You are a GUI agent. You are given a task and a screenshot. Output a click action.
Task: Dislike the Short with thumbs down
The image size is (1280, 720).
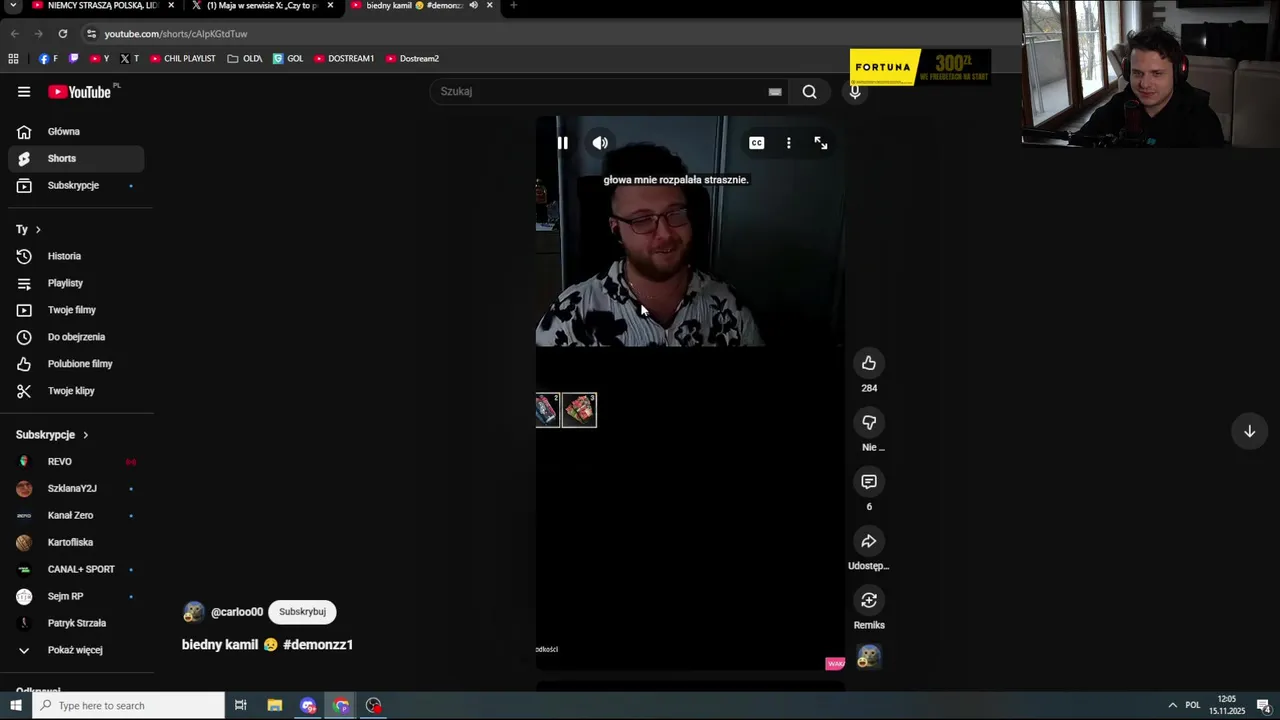(x=869, y=422)
